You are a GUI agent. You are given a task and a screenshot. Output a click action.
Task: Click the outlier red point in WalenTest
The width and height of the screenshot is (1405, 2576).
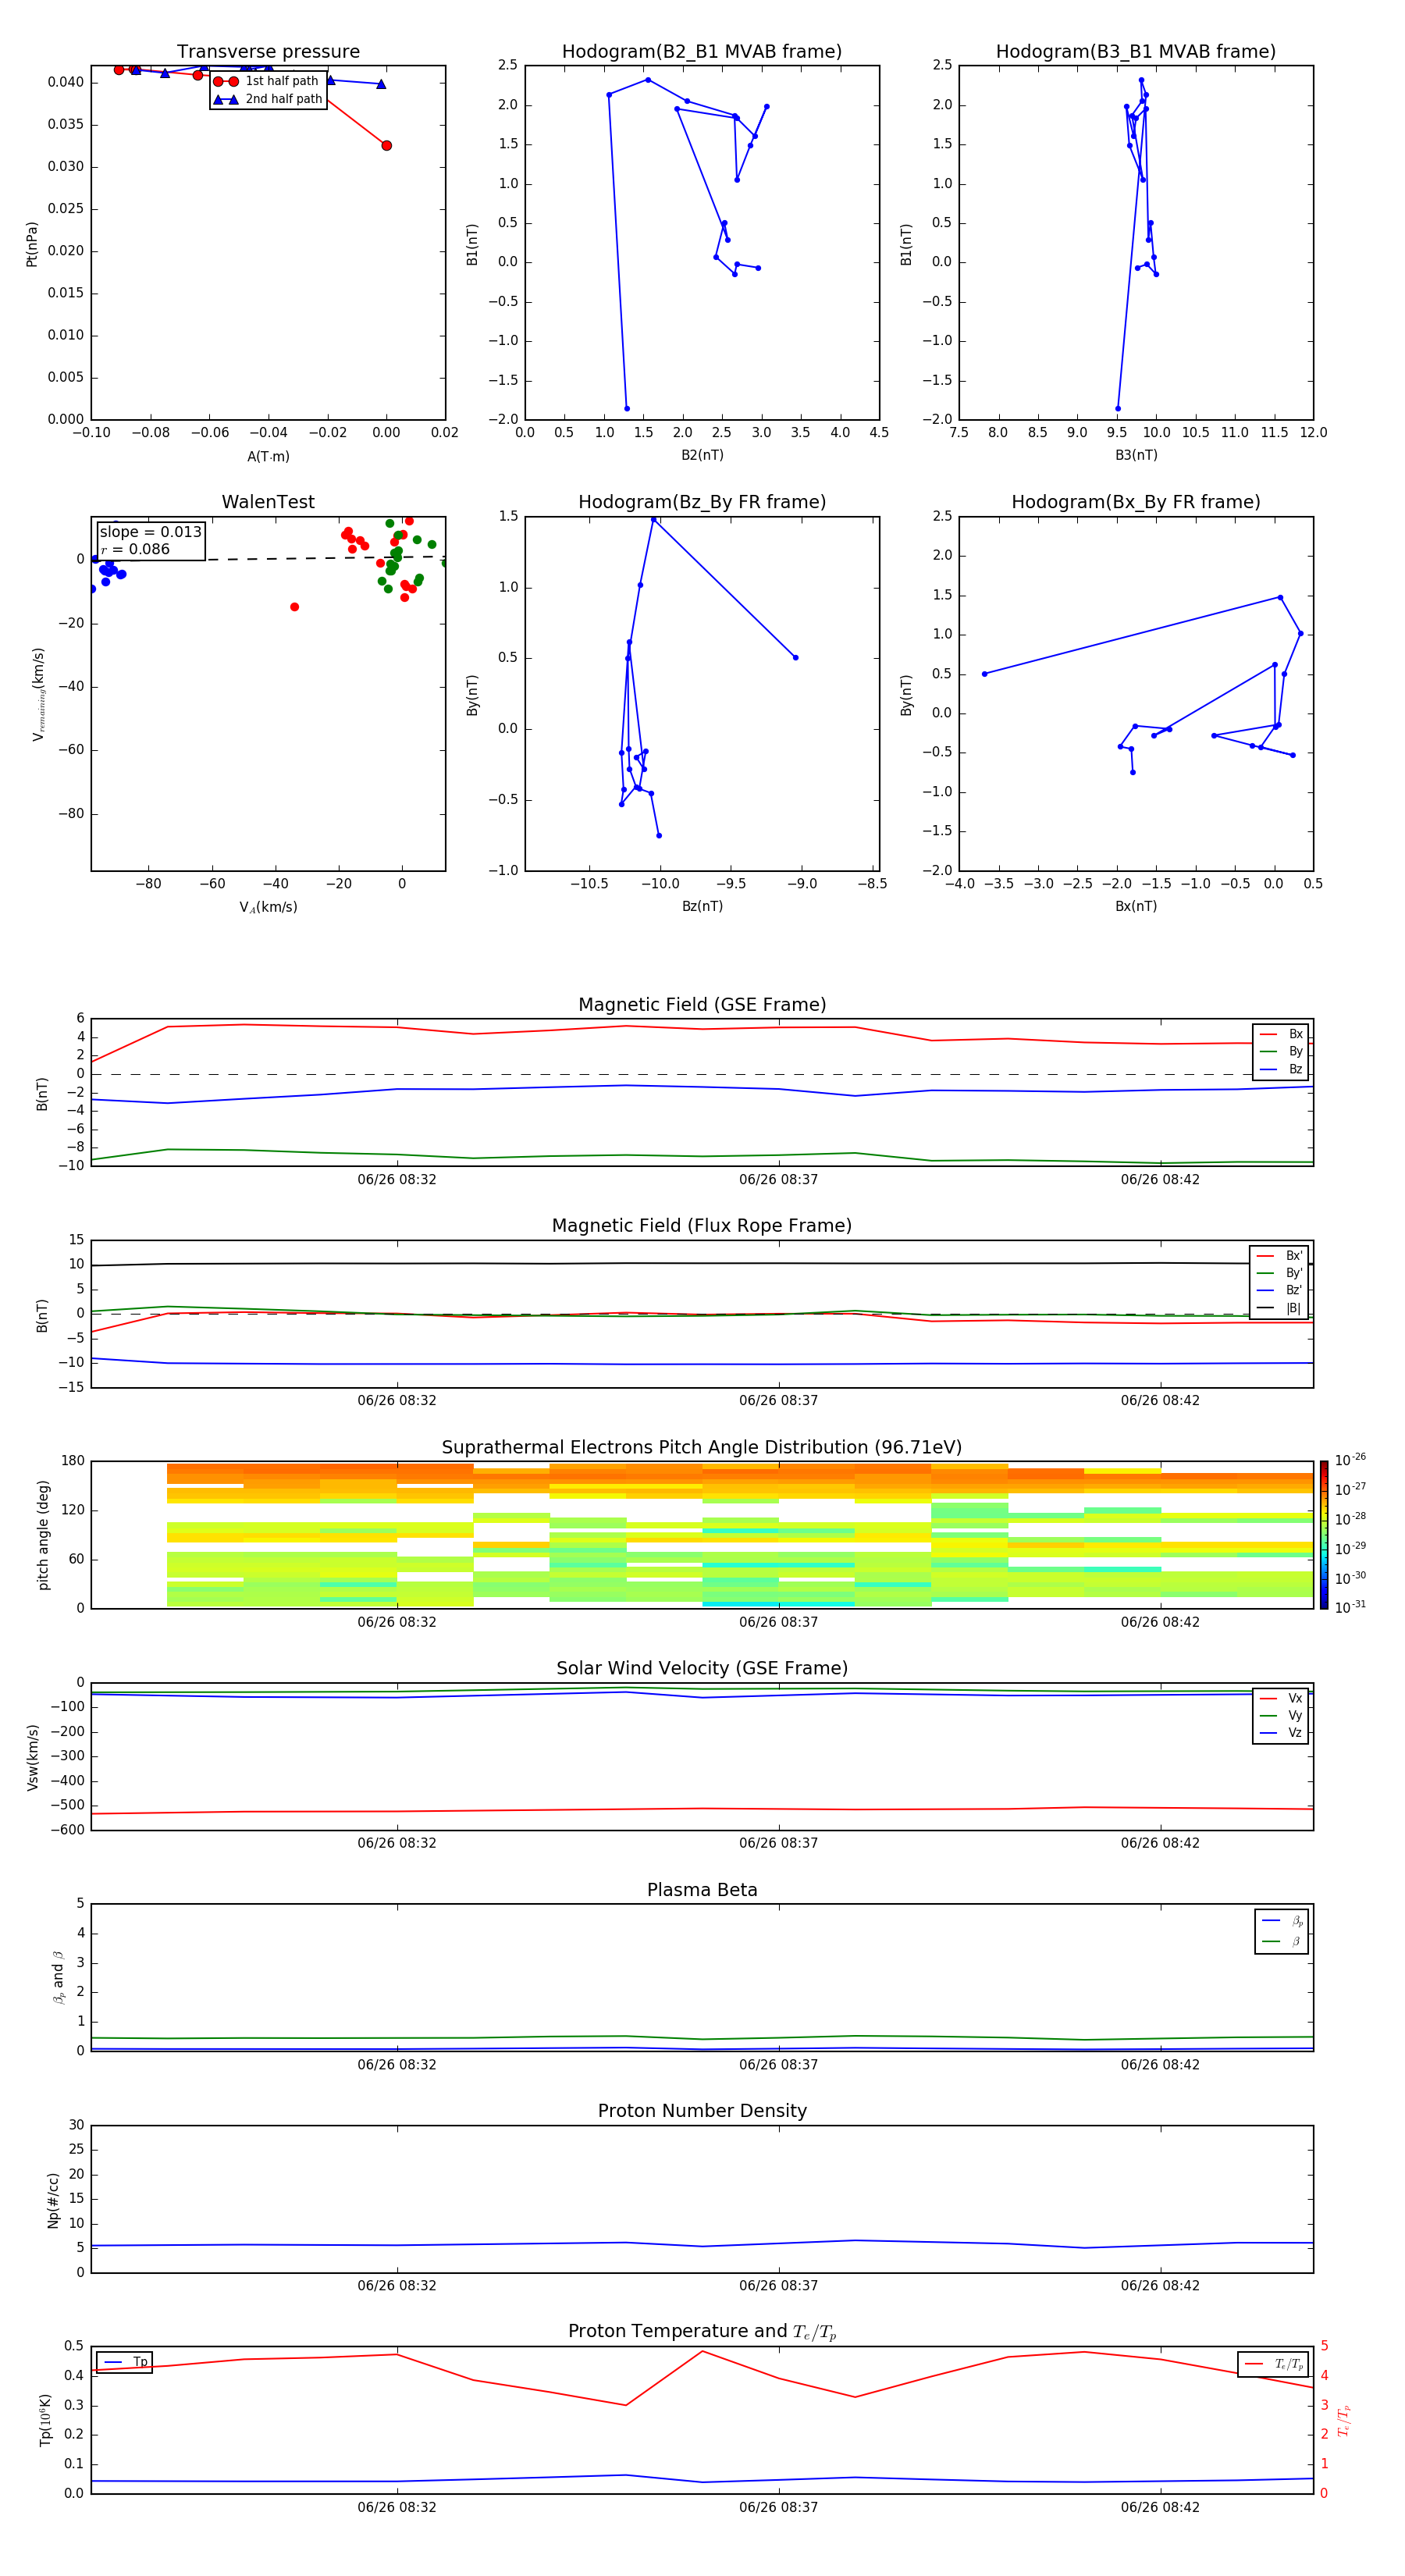tap(294, 607)
